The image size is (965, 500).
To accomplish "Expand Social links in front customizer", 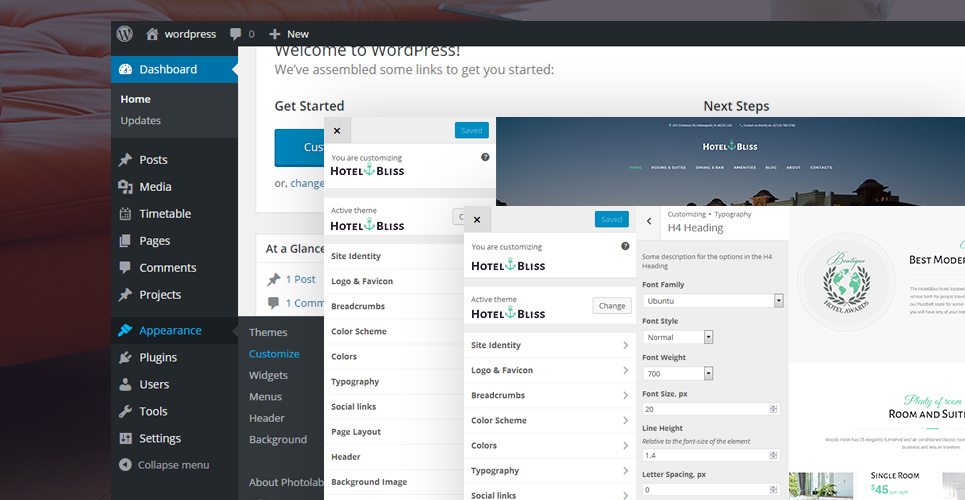I will click(x=550, y=494).
